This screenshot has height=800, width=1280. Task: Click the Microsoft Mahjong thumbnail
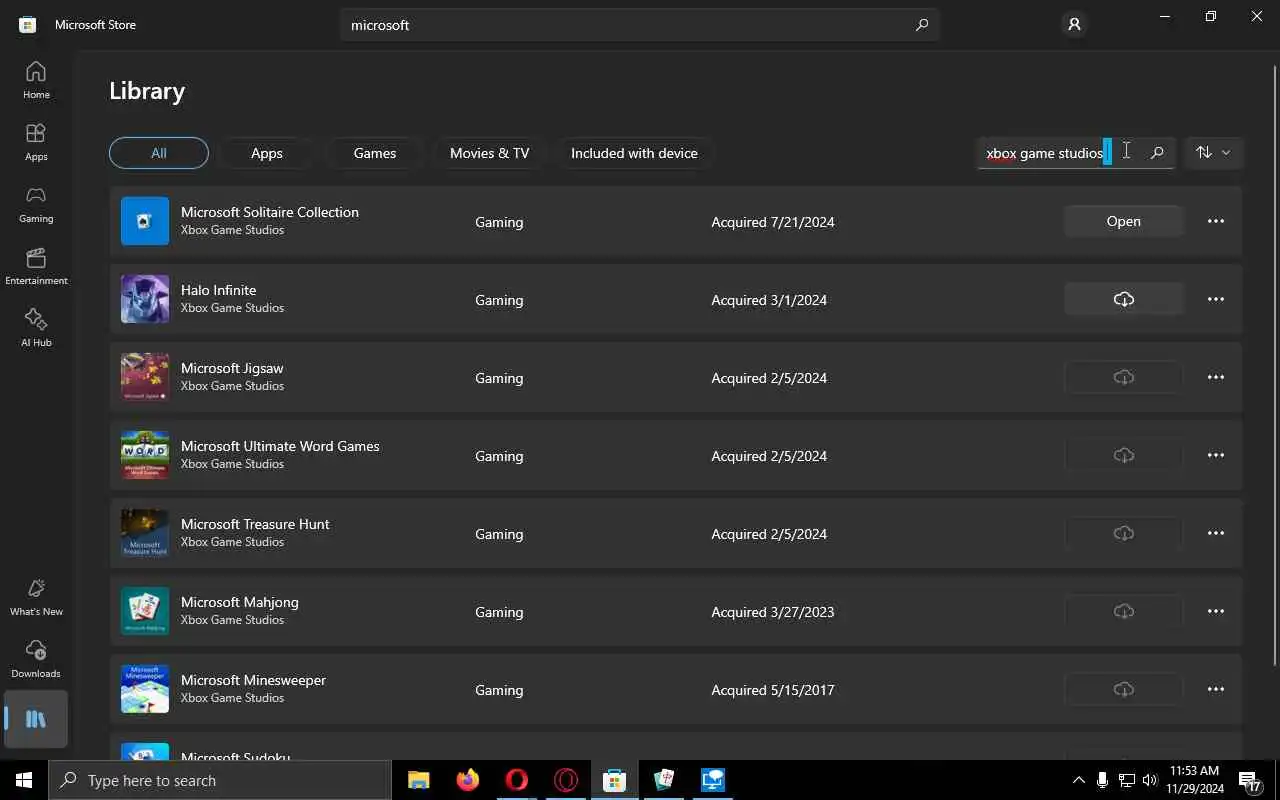[145, 611]
